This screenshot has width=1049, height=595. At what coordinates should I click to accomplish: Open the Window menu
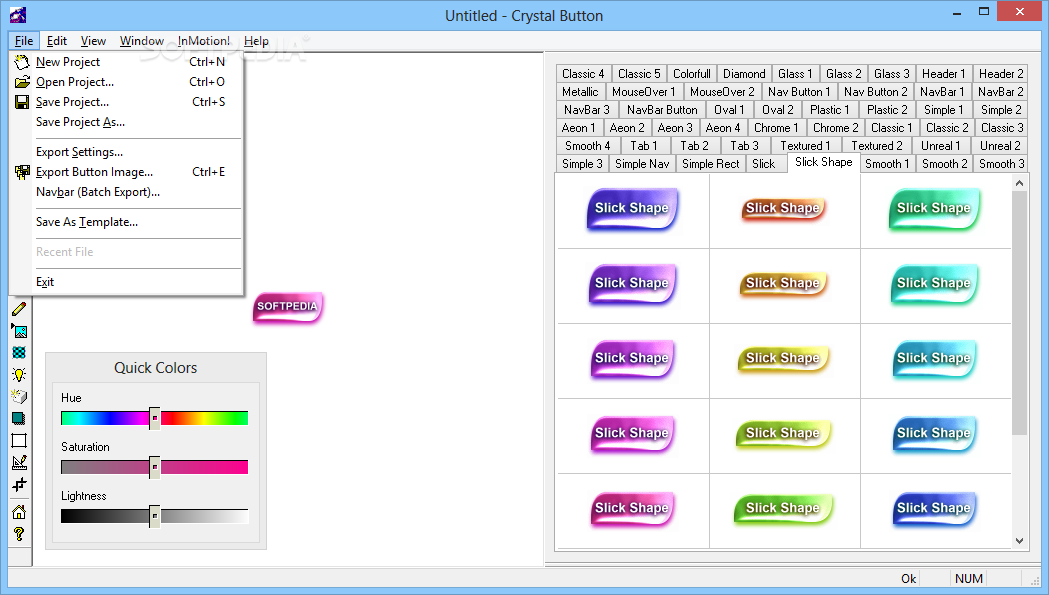[141, 41]
